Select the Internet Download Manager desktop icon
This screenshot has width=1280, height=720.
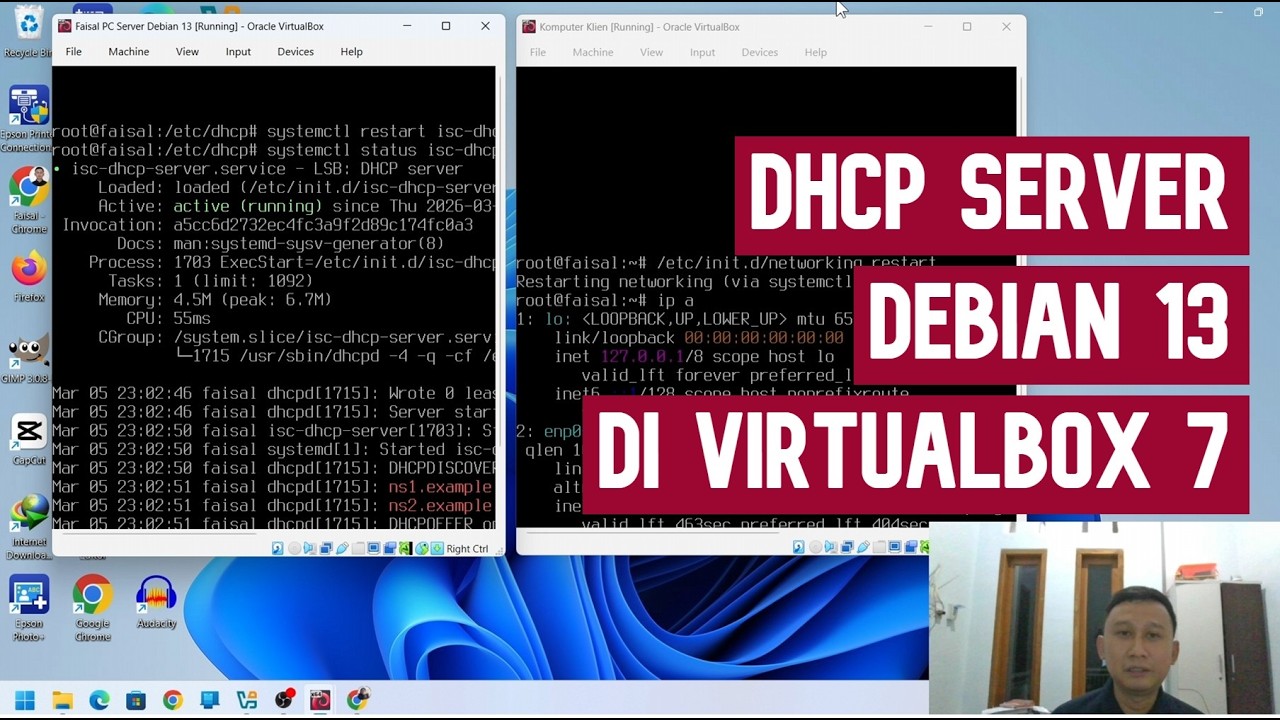(x=29, y=527)
